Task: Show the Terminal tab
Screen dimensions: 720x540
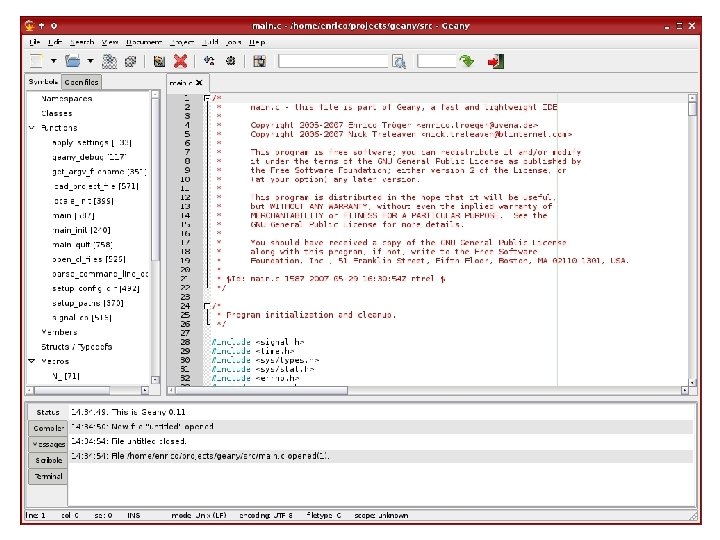Action: click(48, 476)
